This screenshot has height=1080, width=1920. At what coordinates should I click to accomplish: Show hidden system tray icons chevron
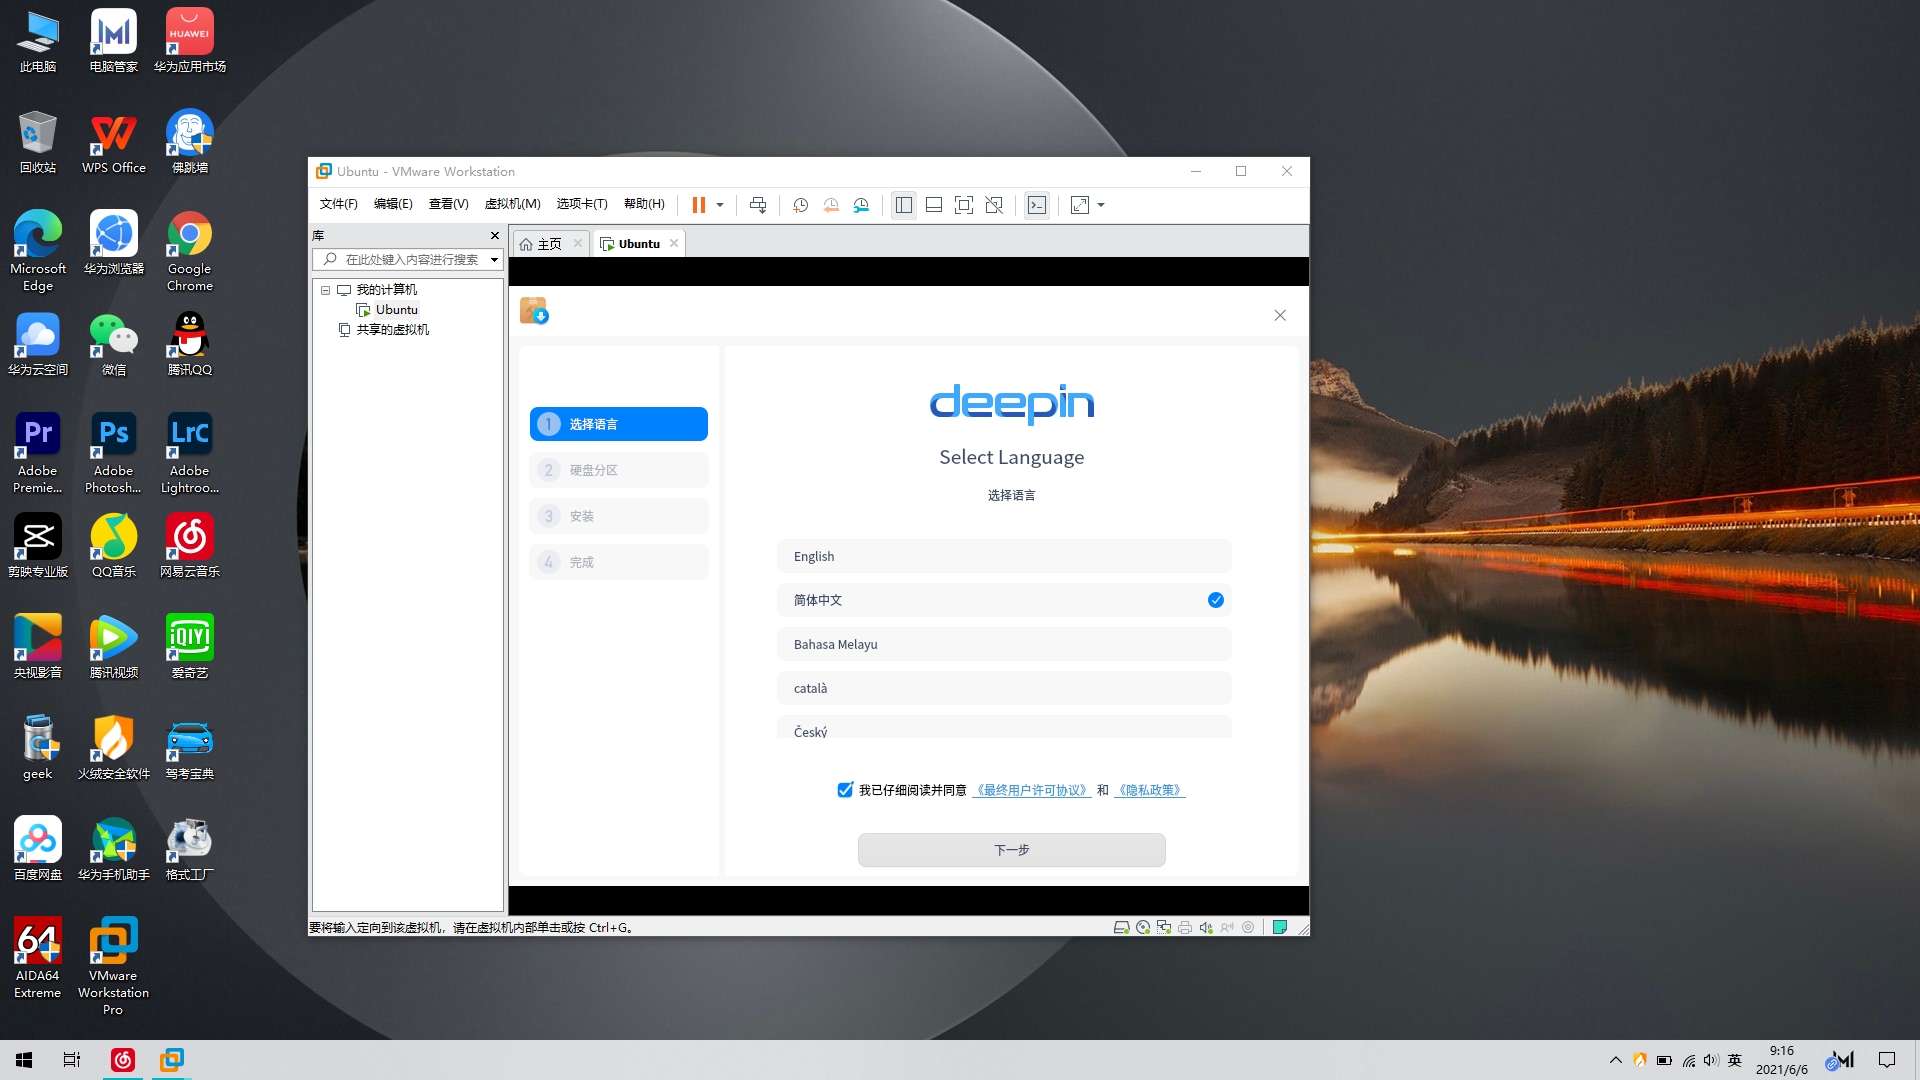tap(1615, 1060)
